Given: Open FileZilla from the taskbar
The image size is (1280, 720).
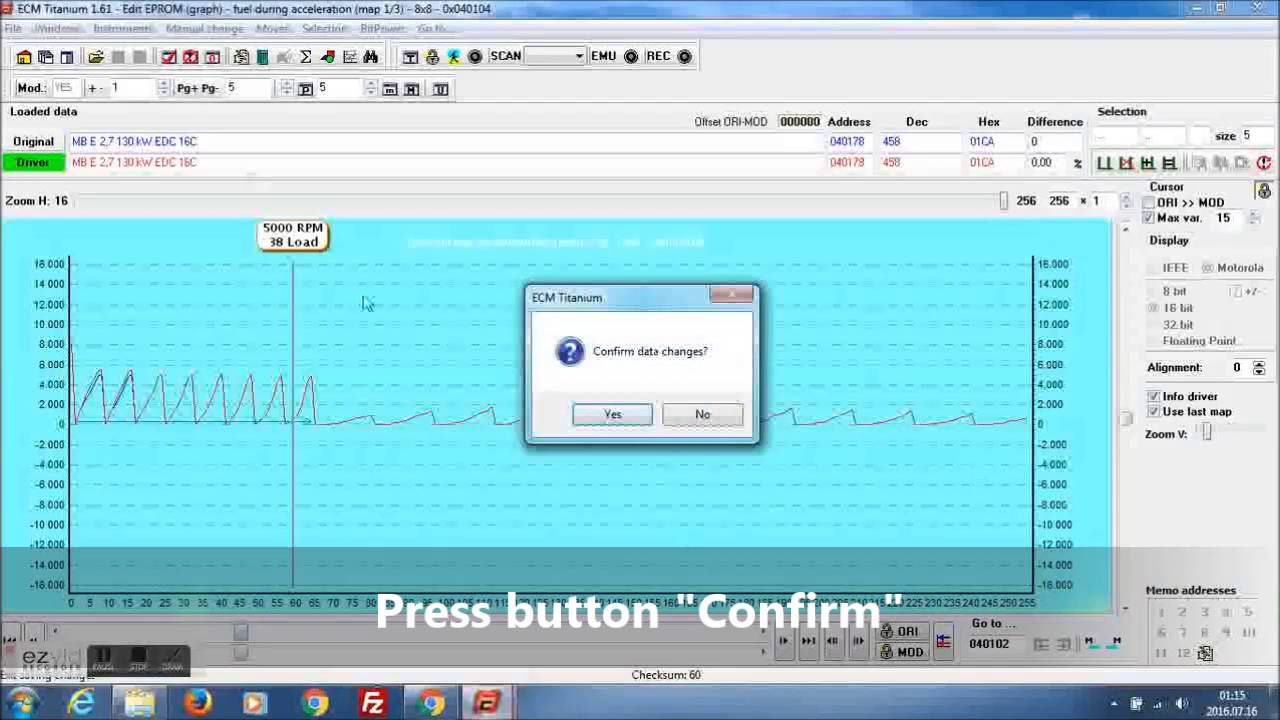Looking at the screenshot, I should [x=373, y=703].
